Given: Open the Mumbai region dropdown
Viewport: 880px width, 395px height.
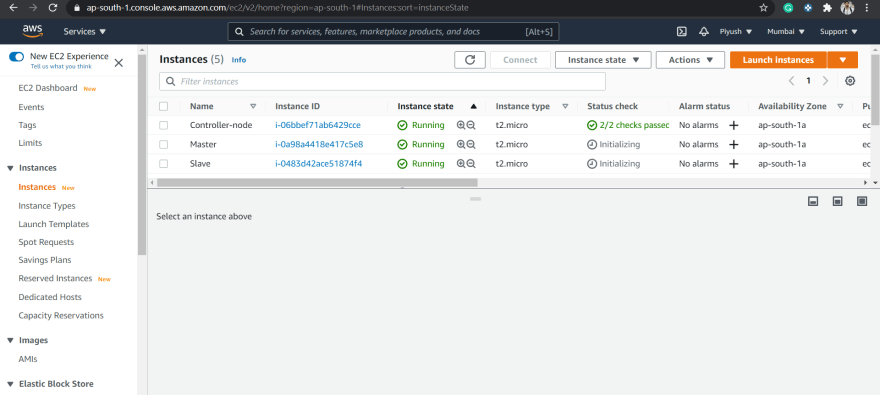Looking at the screenshot, I should pos(786,31).
